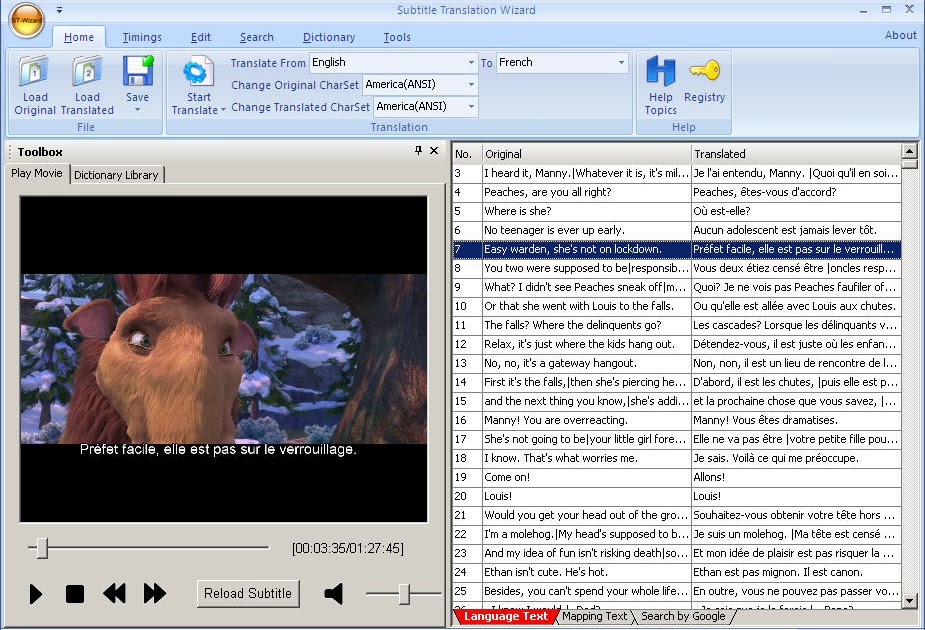This screenshot has height=630, width=925.
Task: Switch to the Dictionary ribbon tab
Action: (329, 37)
